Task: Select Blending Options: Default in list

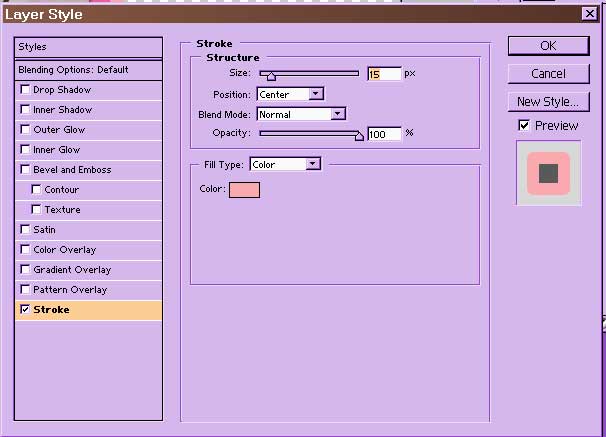Action: coord(88,70)
